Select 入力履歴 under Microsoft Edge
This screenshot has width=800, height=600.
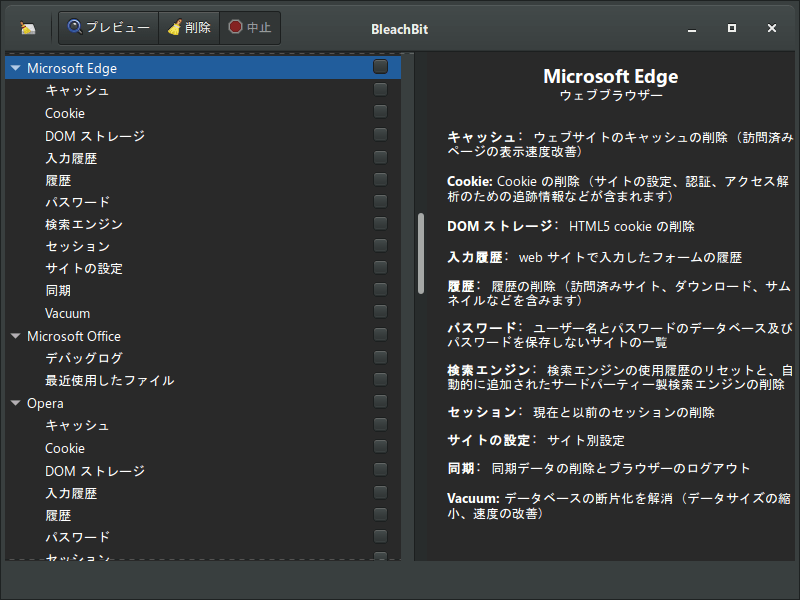tap(203, 158)
